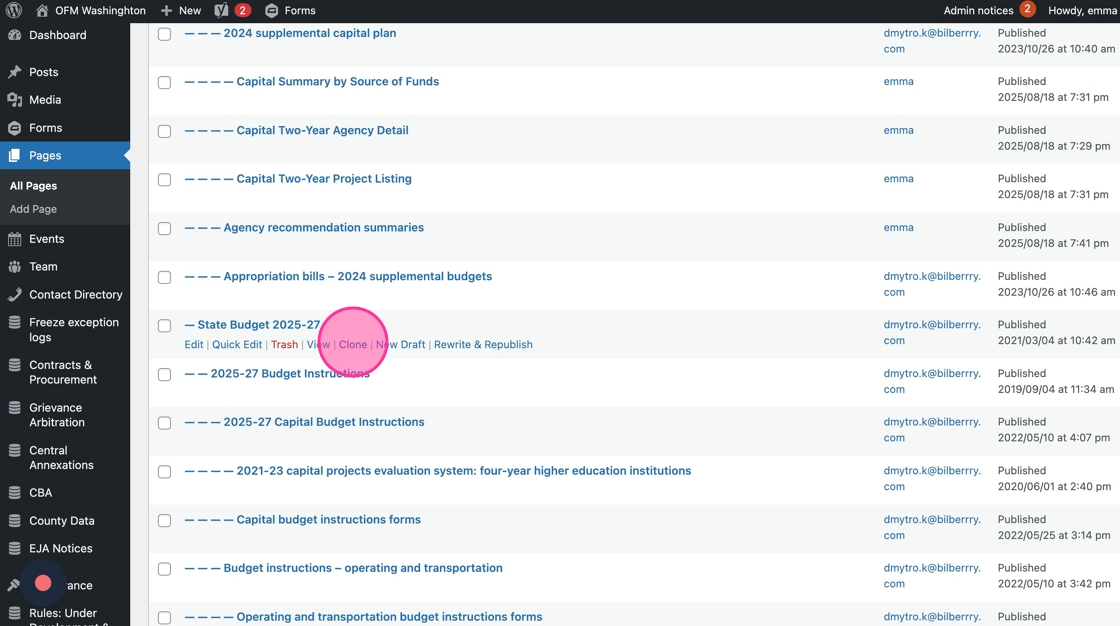The width and height of the screenshot is (1120, 626).
Task: Filter by author emma on Capital Summary row
Action: (x=899, y=81)
